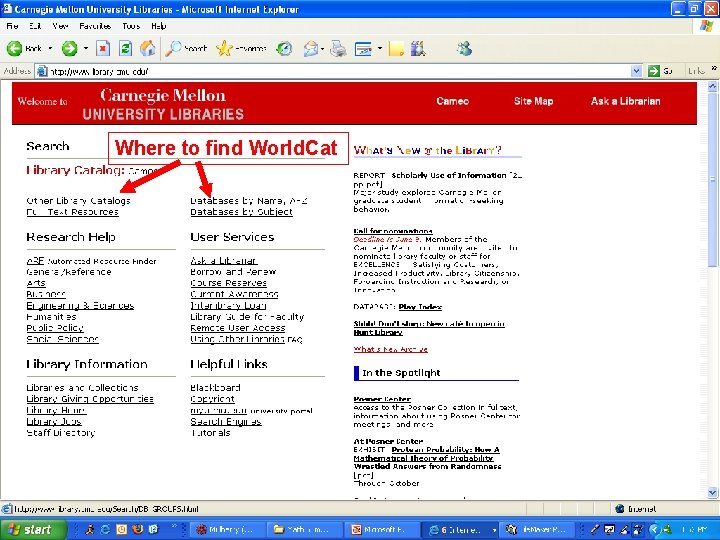
Task: Click the Research toolbar icon
Action: [418, 48]
